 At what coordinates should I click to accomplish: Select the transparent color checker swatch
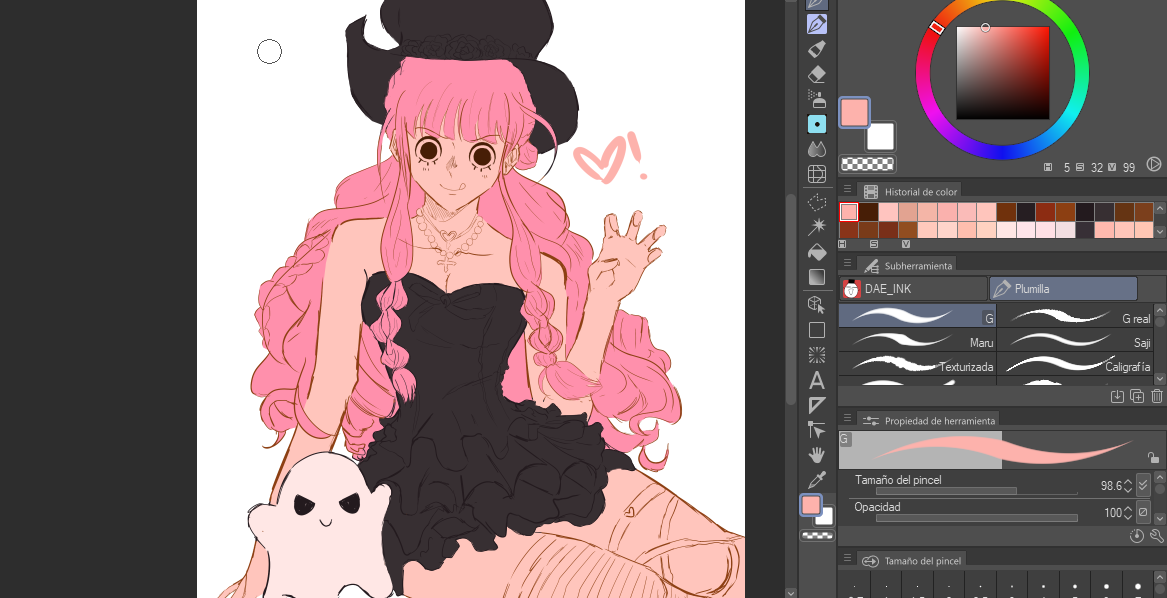(867, 164)
